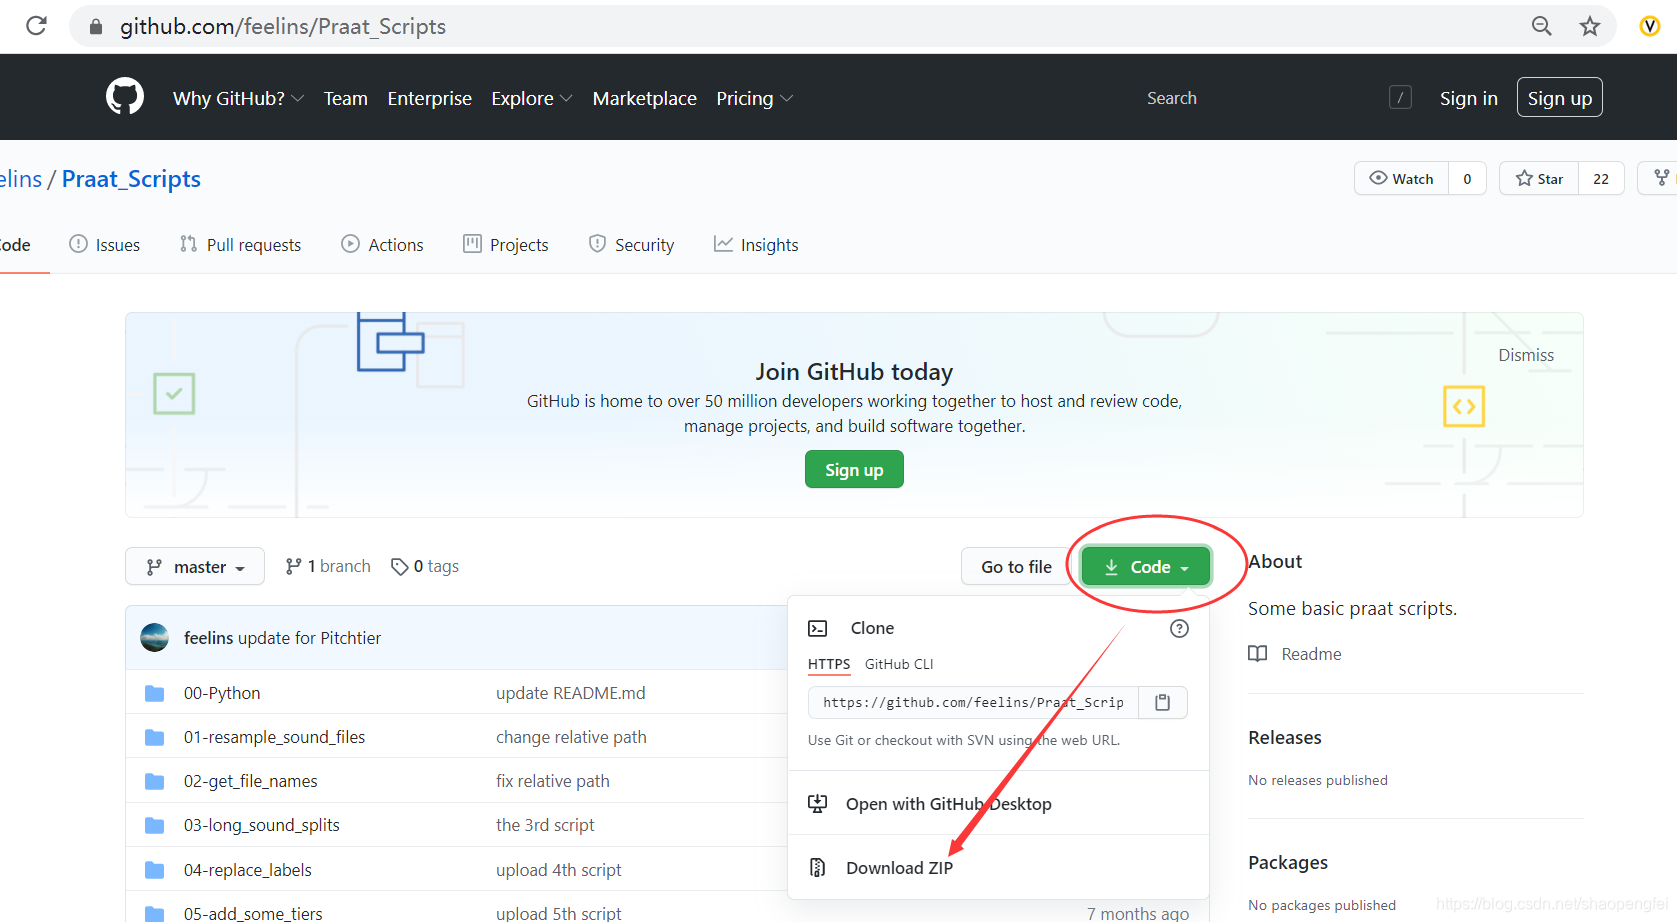
Task: Open the master branch dropdown
Action: click(x=195, y=566)
